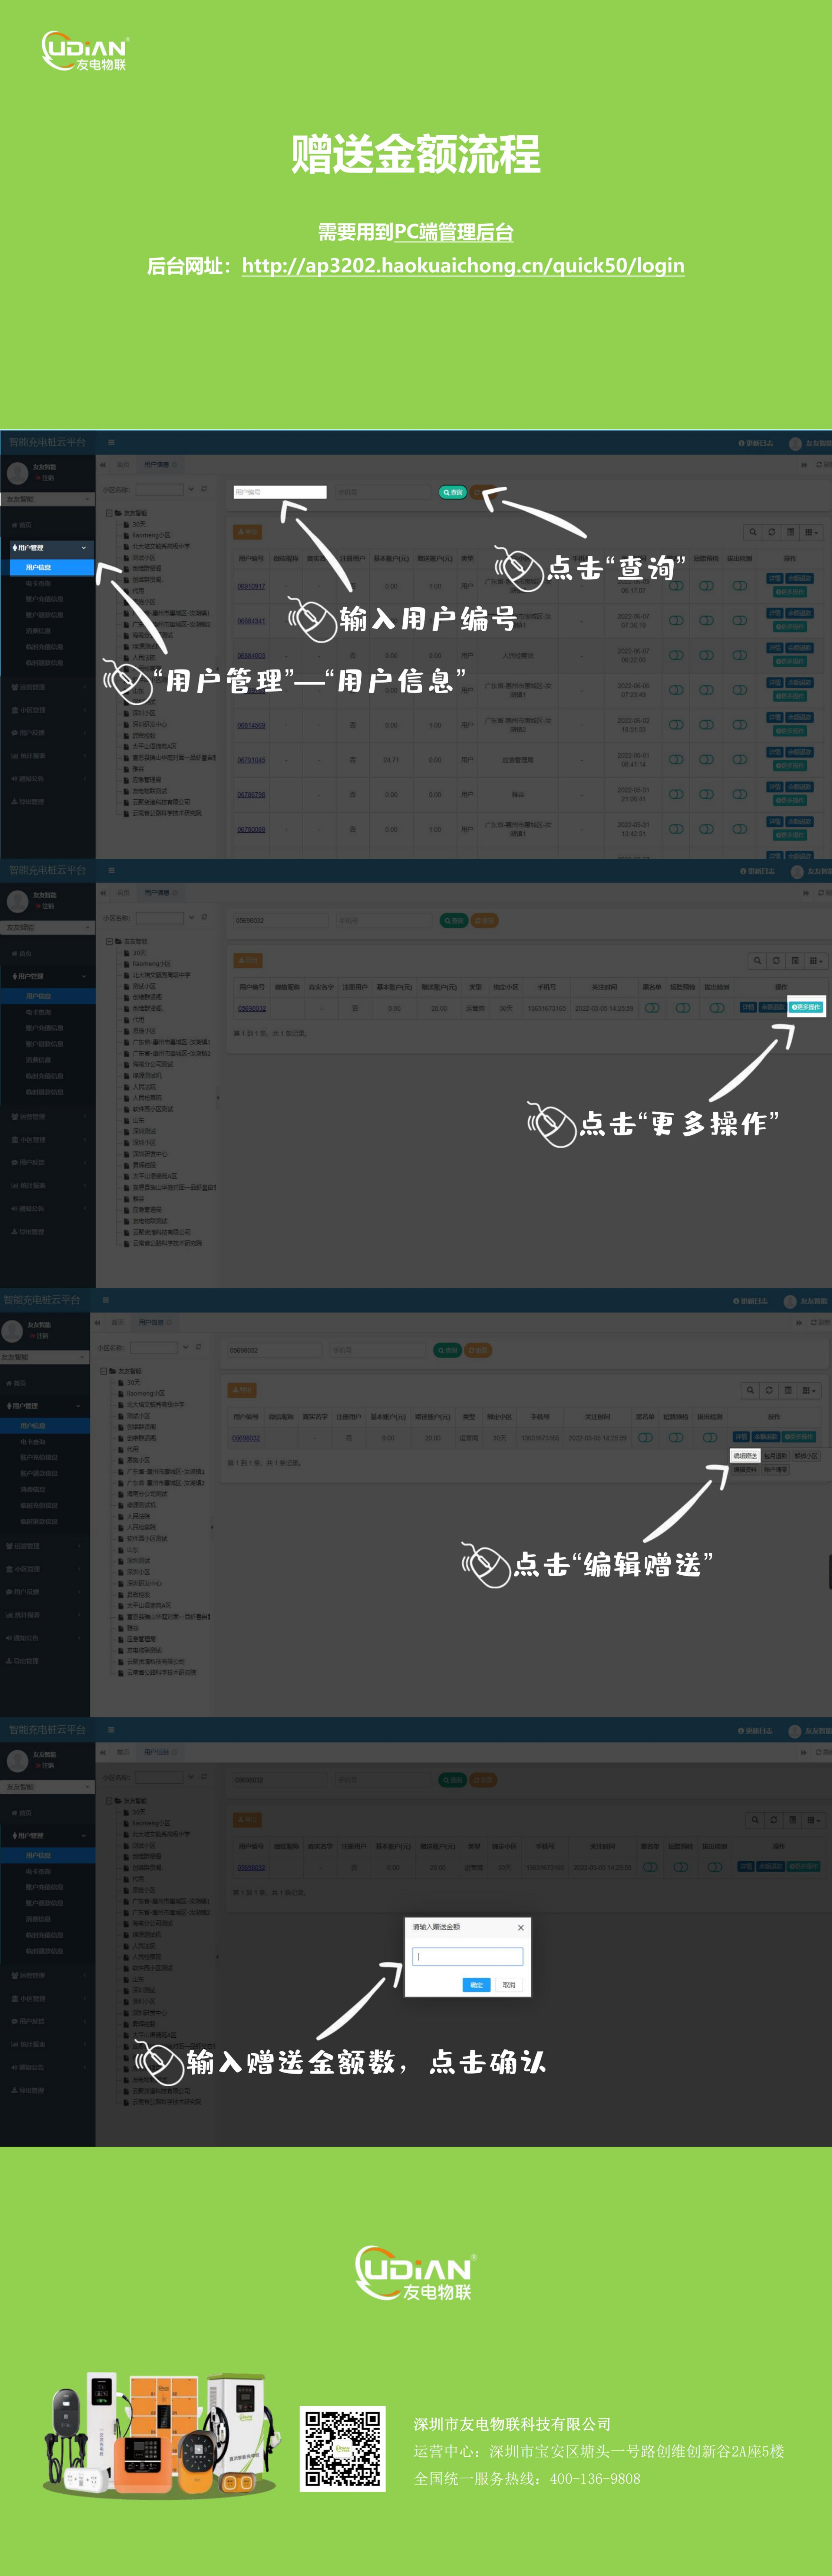832x2576 pixels.
Task: Click 解绑小区 option in third screenshot
Action: pos(806,1456)
